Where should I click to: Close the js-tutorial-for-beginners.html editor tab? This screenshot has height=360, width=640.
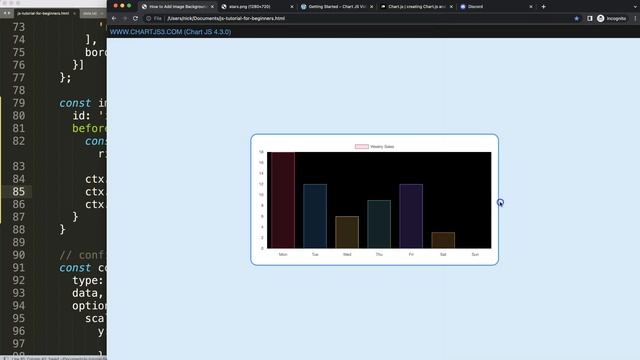pyautogui.click(x=74, y=13)
